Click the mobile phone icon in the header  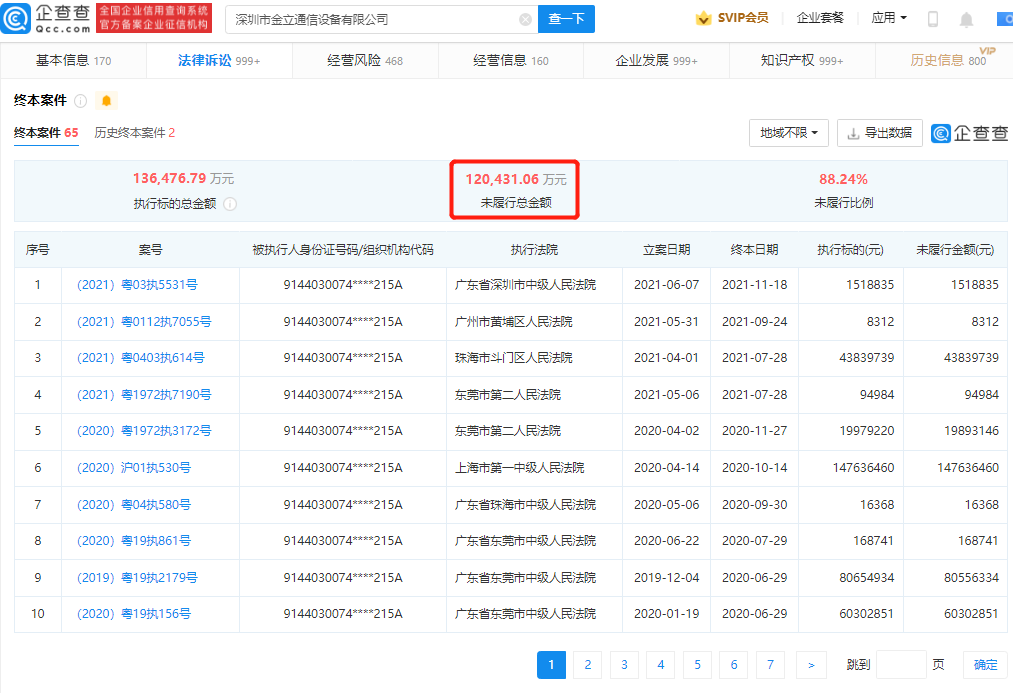point(932,17)
